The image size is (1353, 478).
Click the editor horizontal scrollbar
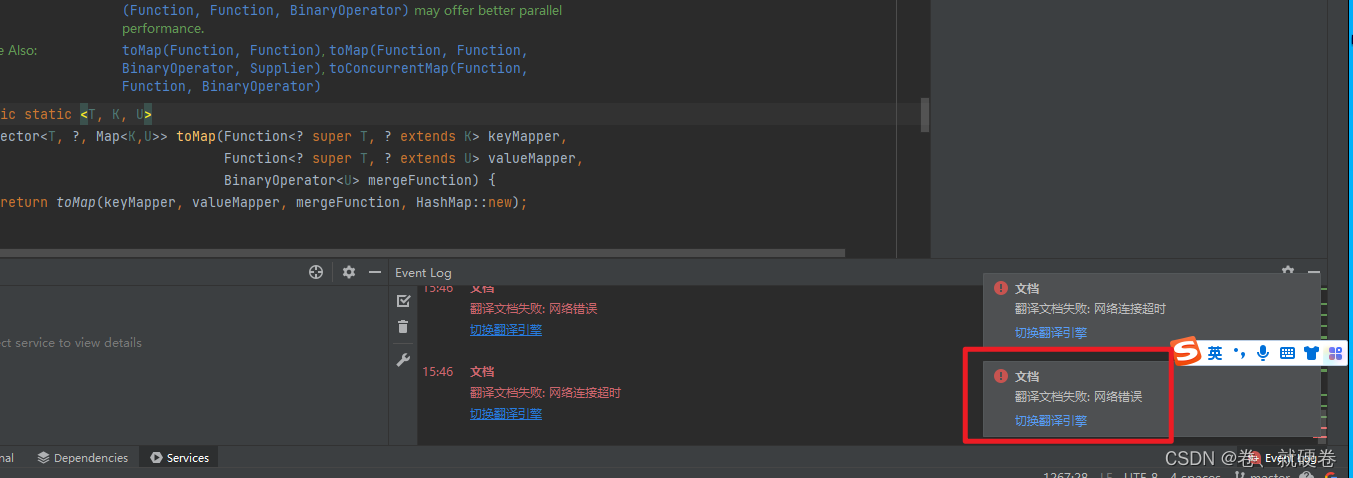point(422,253)
